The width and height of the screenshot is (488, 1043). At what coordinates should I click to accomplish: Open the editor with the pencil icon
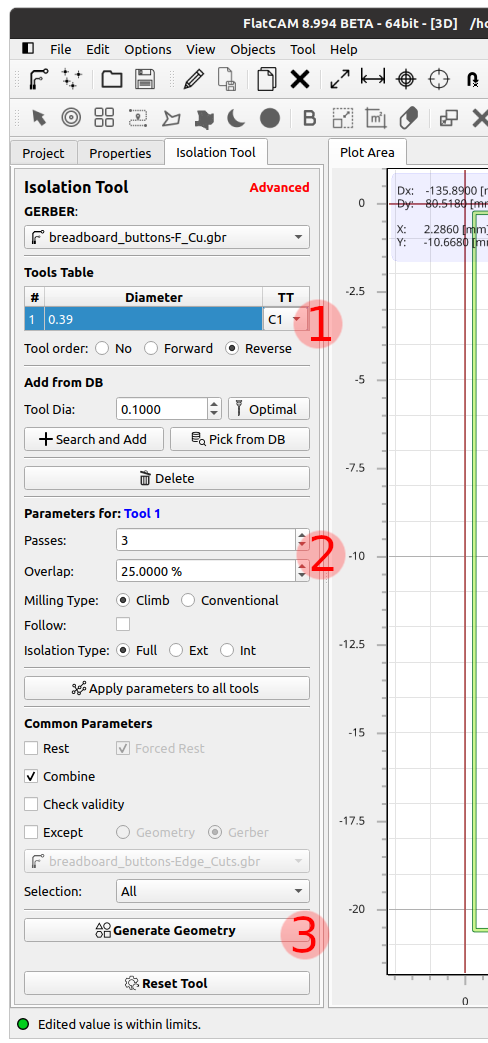click(193, 79)
